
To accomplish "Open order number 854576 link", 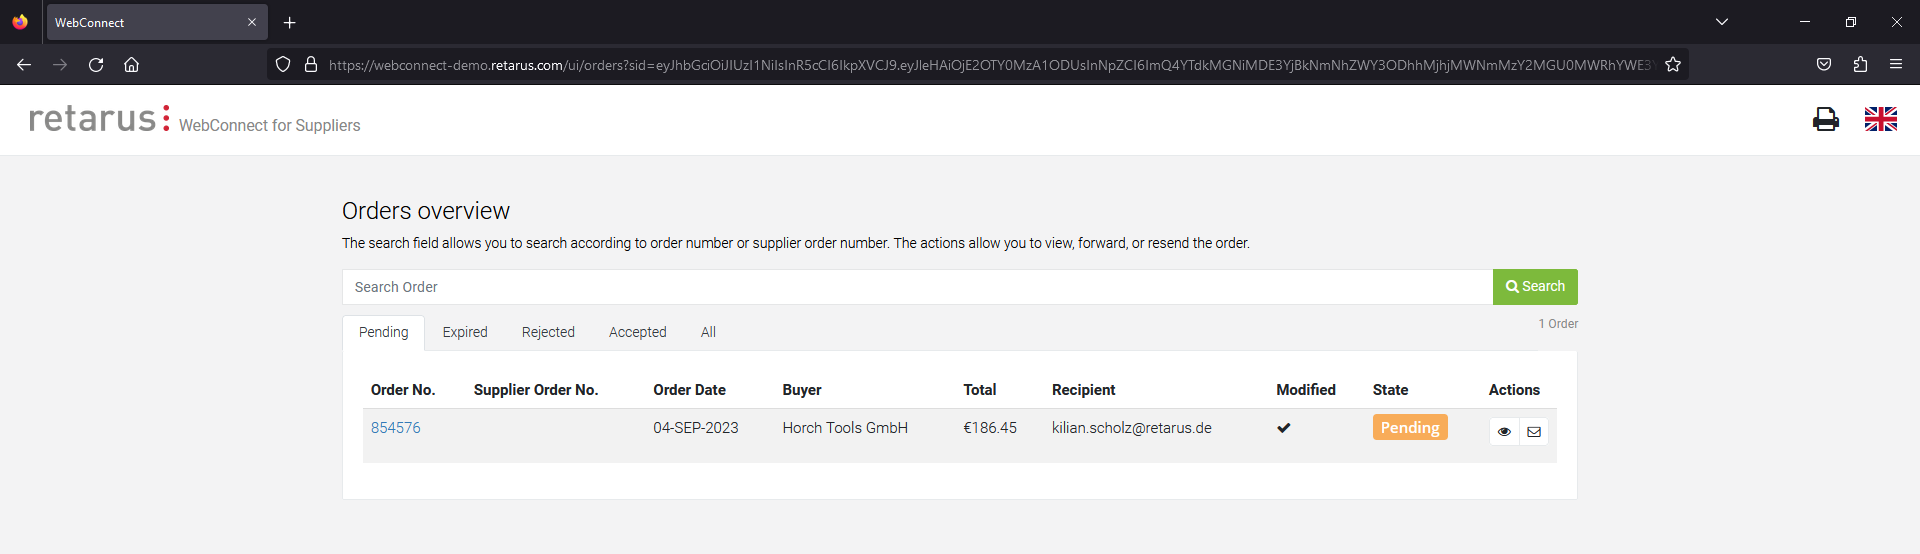I will (x=396, y=428).
